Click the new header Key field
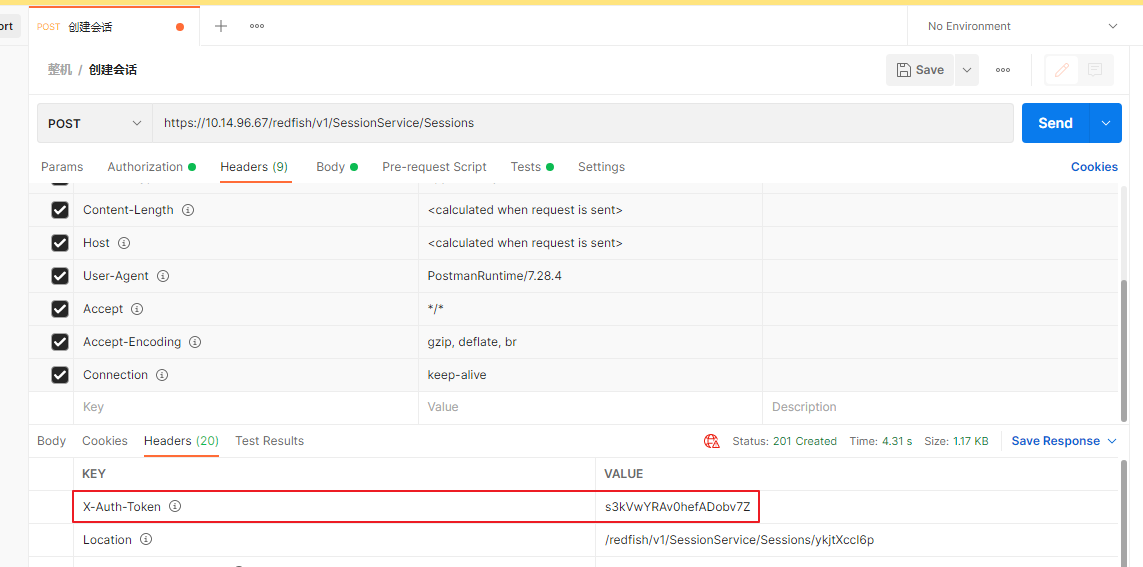Screen dimensions: 1143x567 point(246,407)
